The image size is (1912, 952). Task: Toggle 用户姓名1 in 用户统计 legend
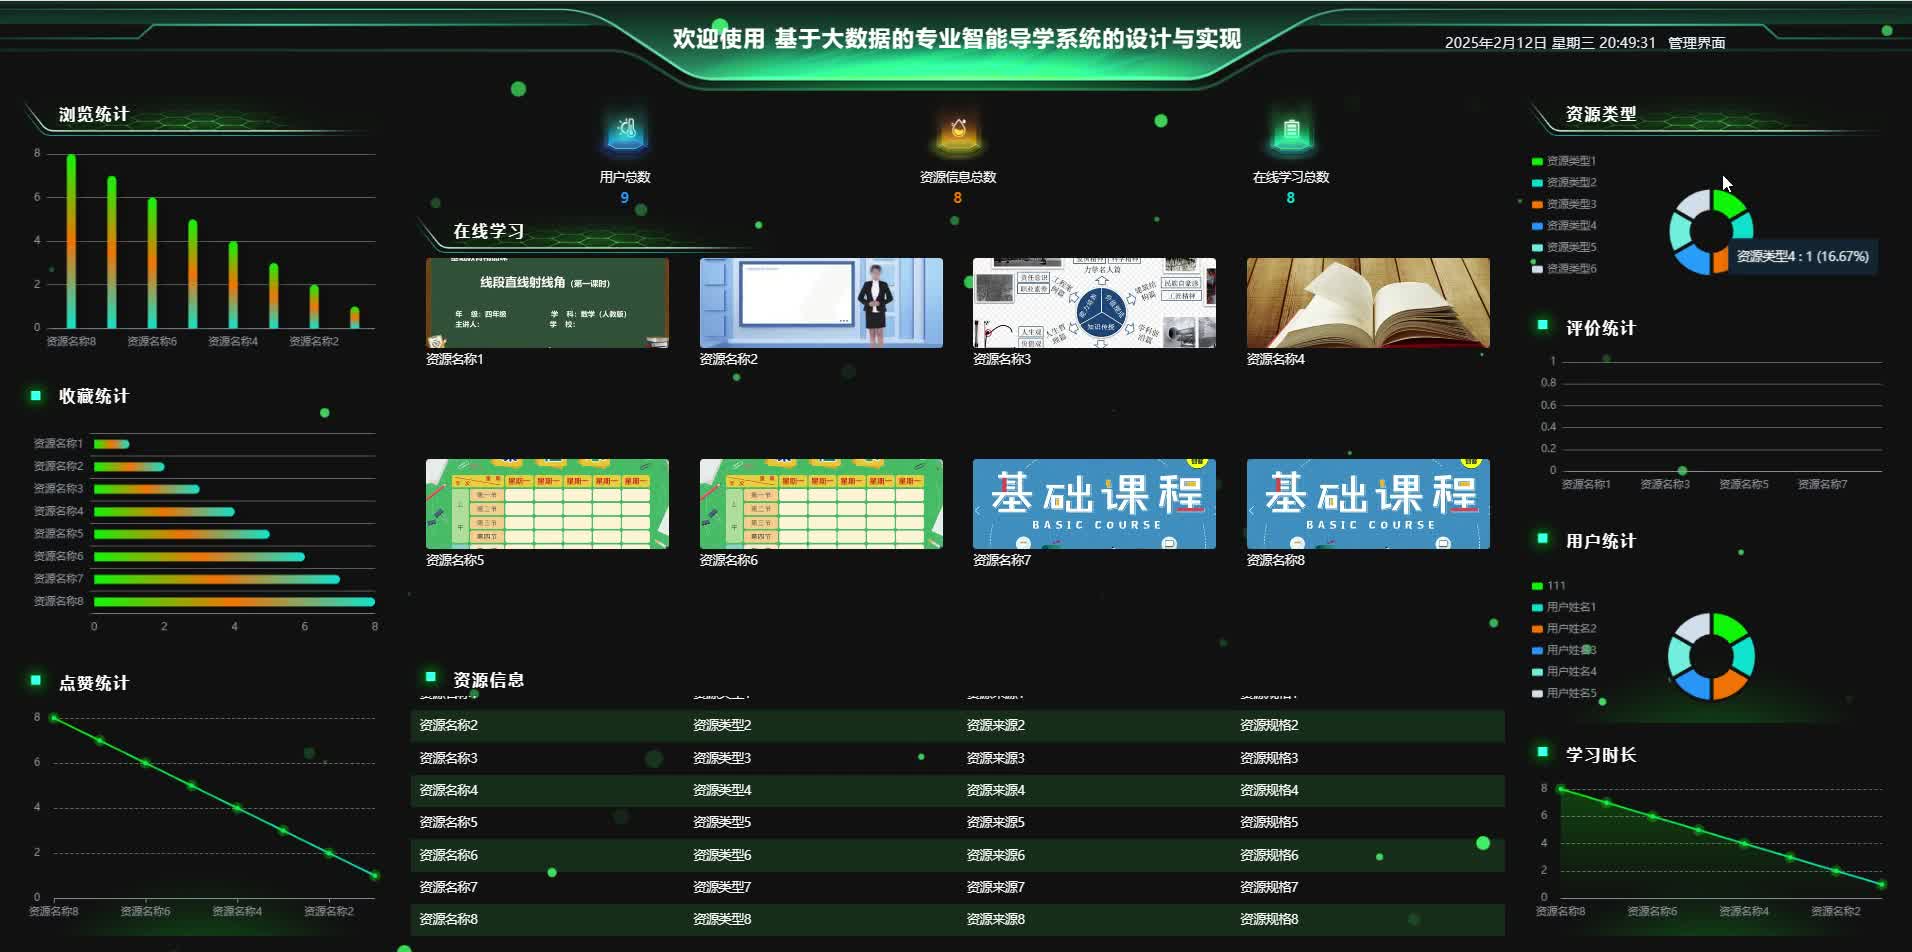pyautogui.click(x=1564, y=607)
